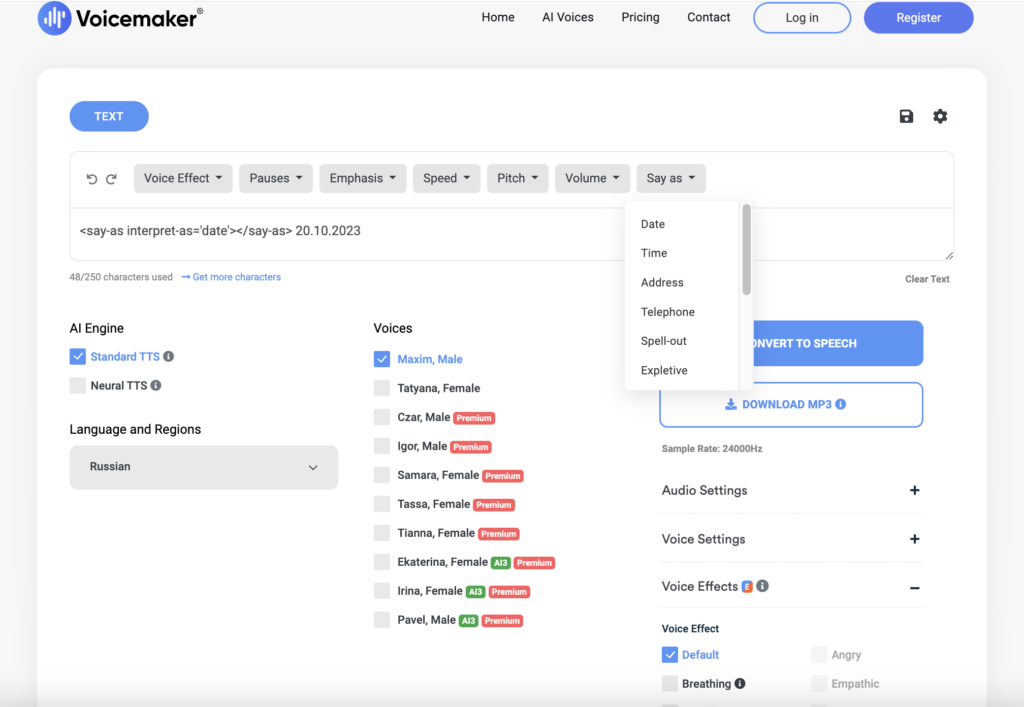Image resolution: width=1024 pixels, height=707 pixels.
Task: Click info icon next to Breathing
Action: coord(740,684)
